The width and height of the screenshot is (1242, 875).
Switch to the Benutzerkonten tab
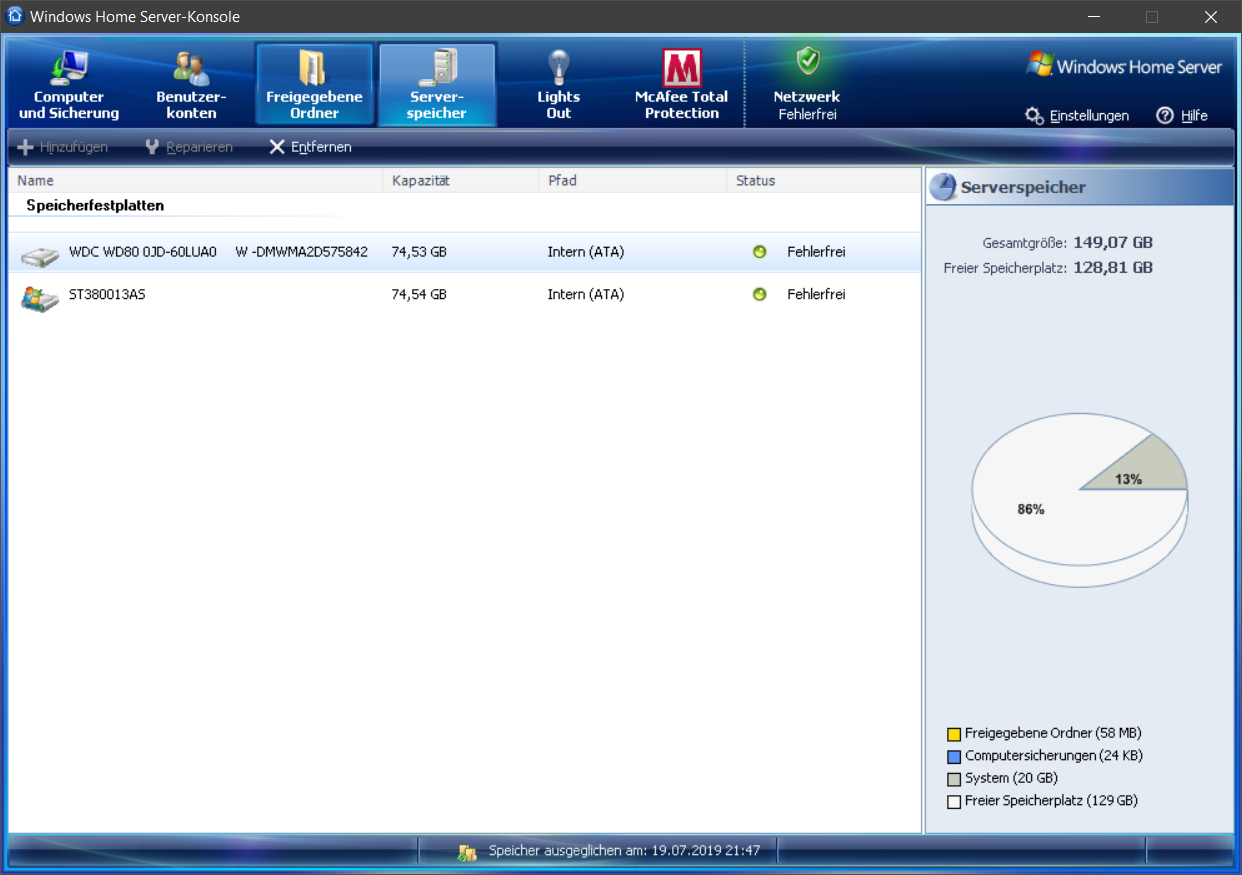pyautogui.click(x=191, y=85)
